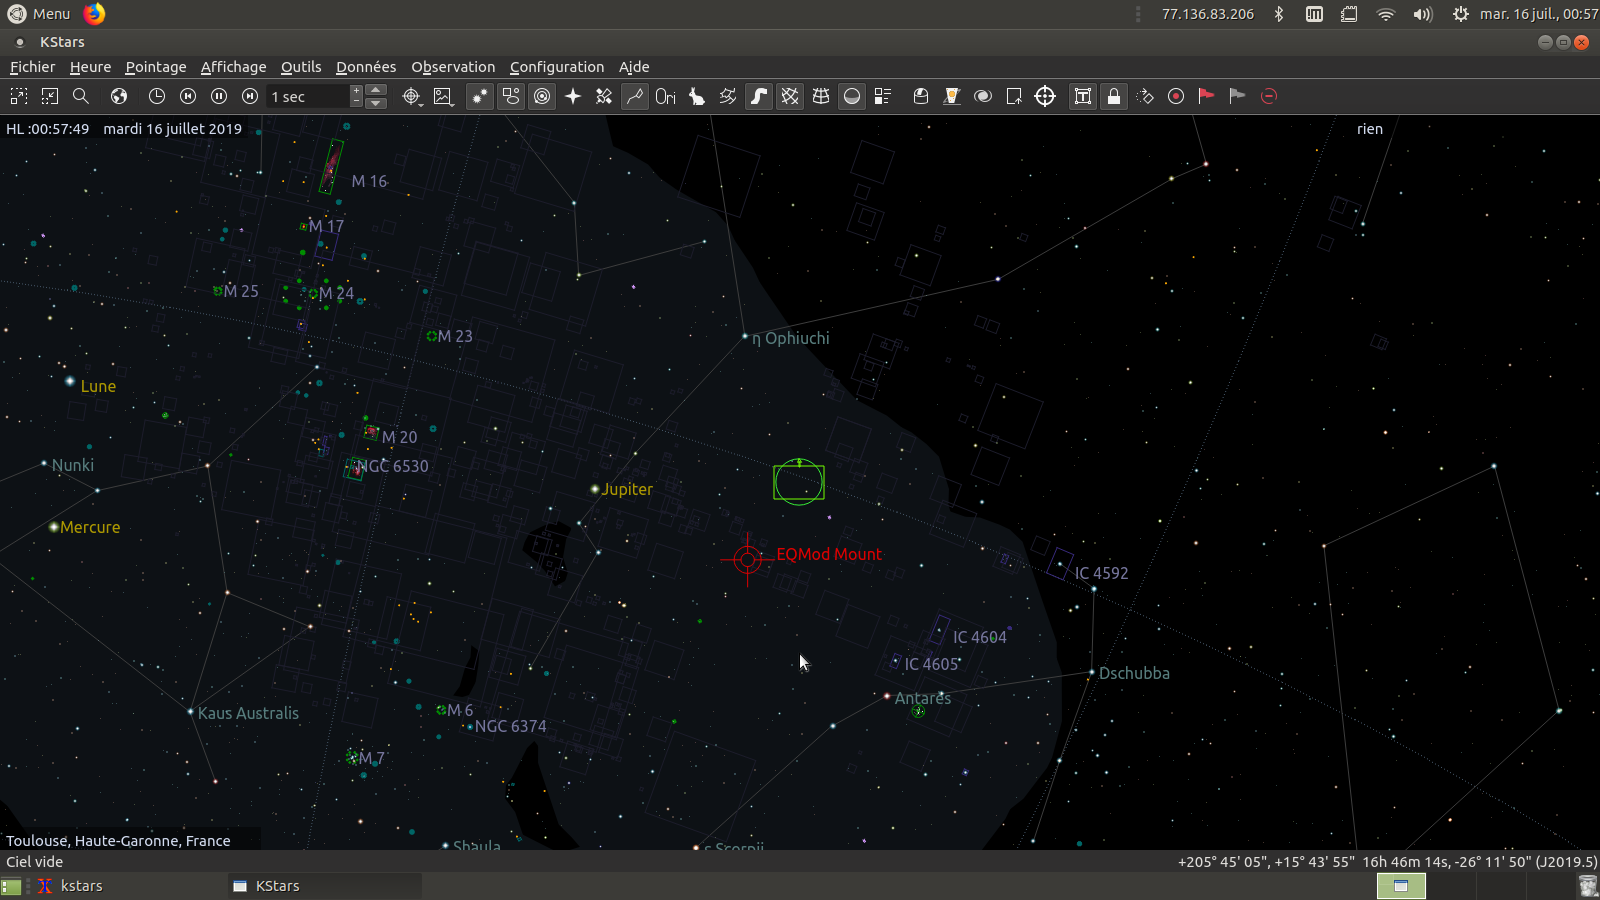The height and width of the screenshot is (900, 1600).
Task: Open the Bluetooth tray indicator
Action: click(1279, 14)
